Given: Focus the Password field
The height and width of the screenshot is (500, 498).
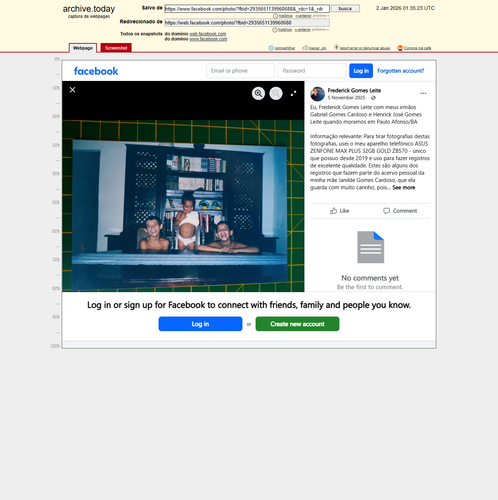Looking at the screenshot, I should [x=312, y=71].
